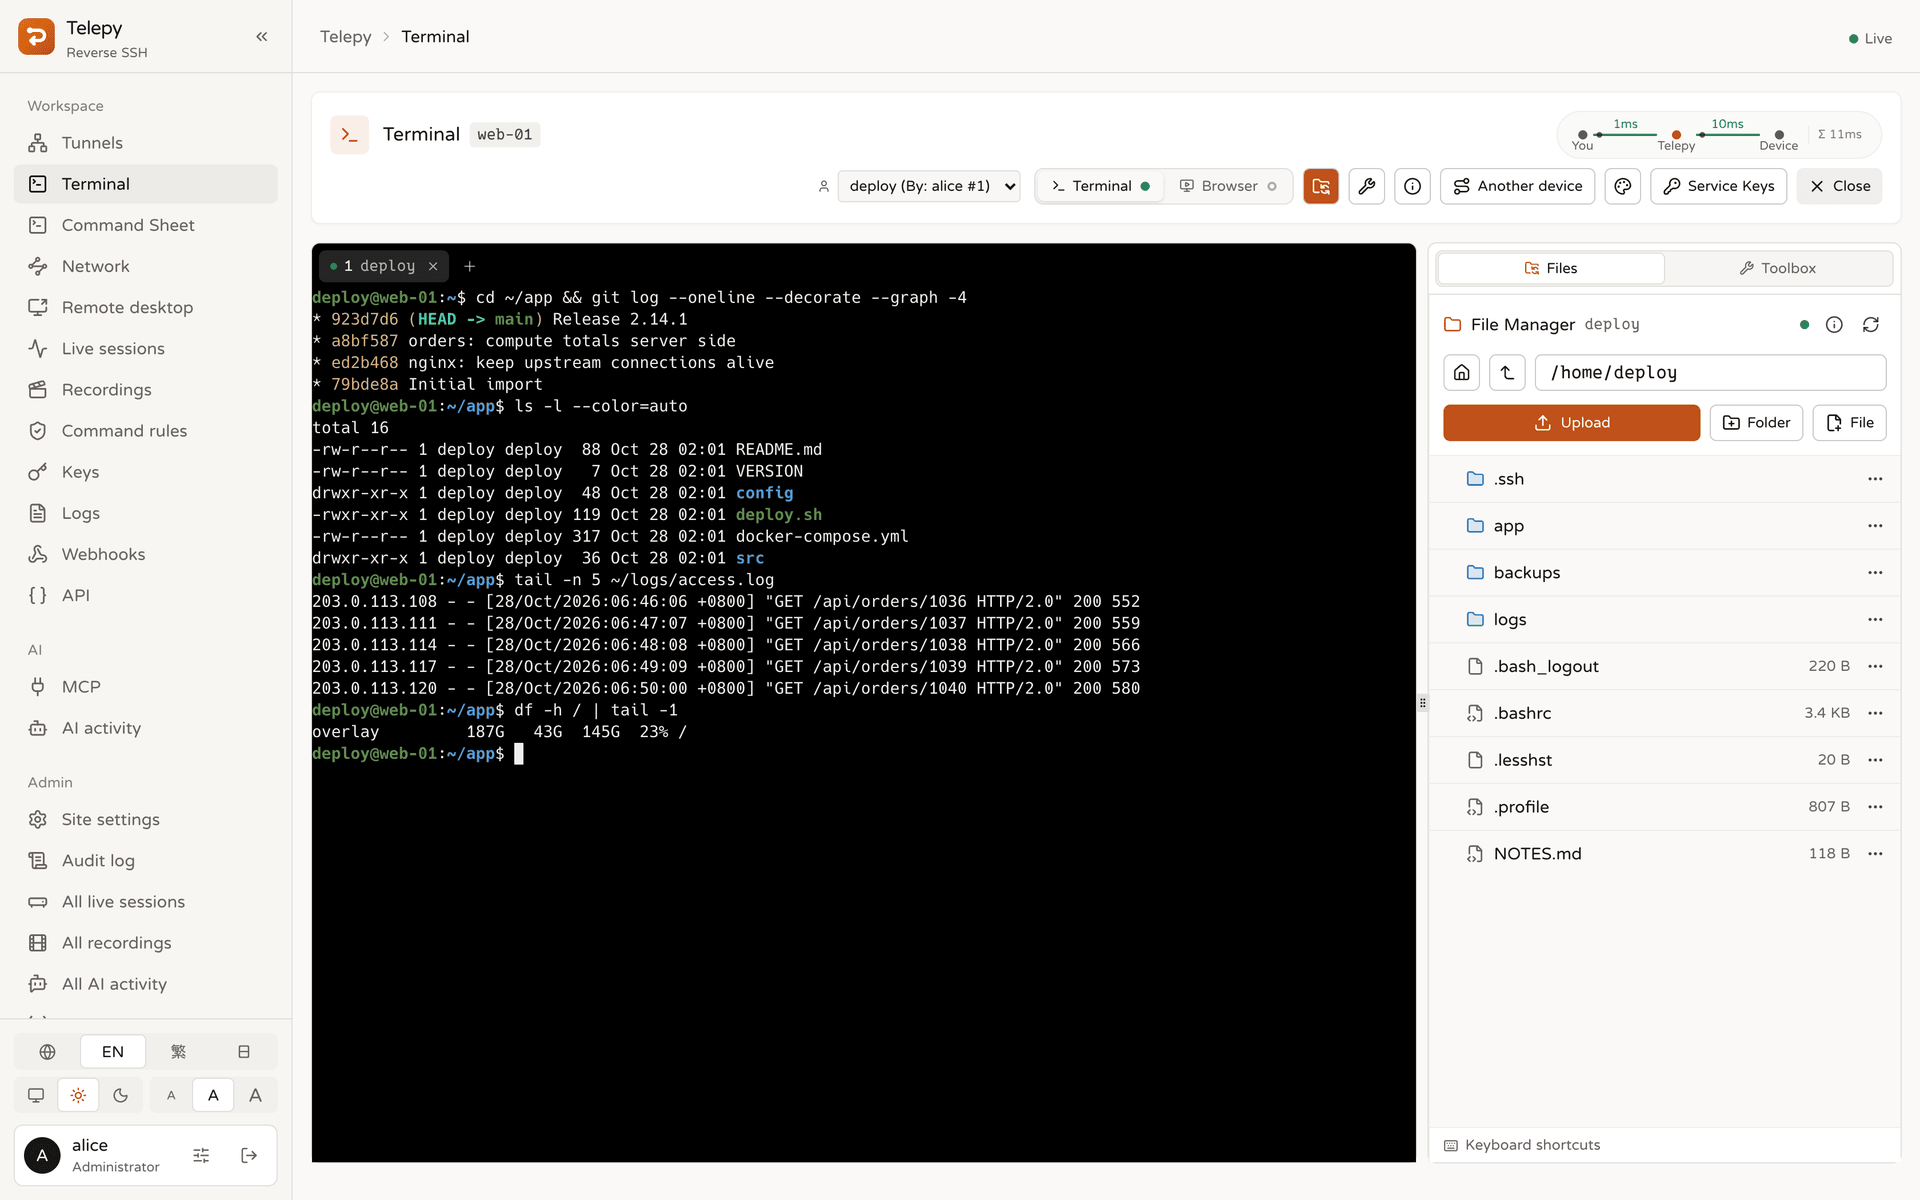
Task: Open options menu for .ssh folder
Action: (x=1875, y=479)
